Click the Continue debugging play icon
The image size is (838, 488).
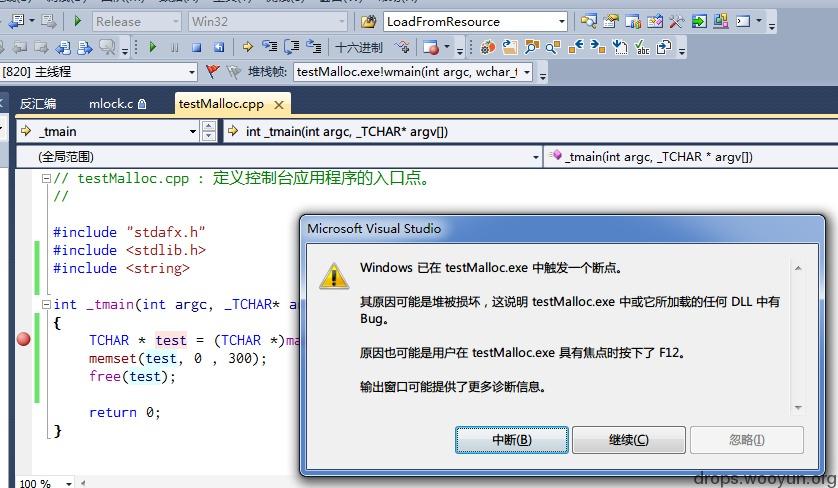point(153,47)
